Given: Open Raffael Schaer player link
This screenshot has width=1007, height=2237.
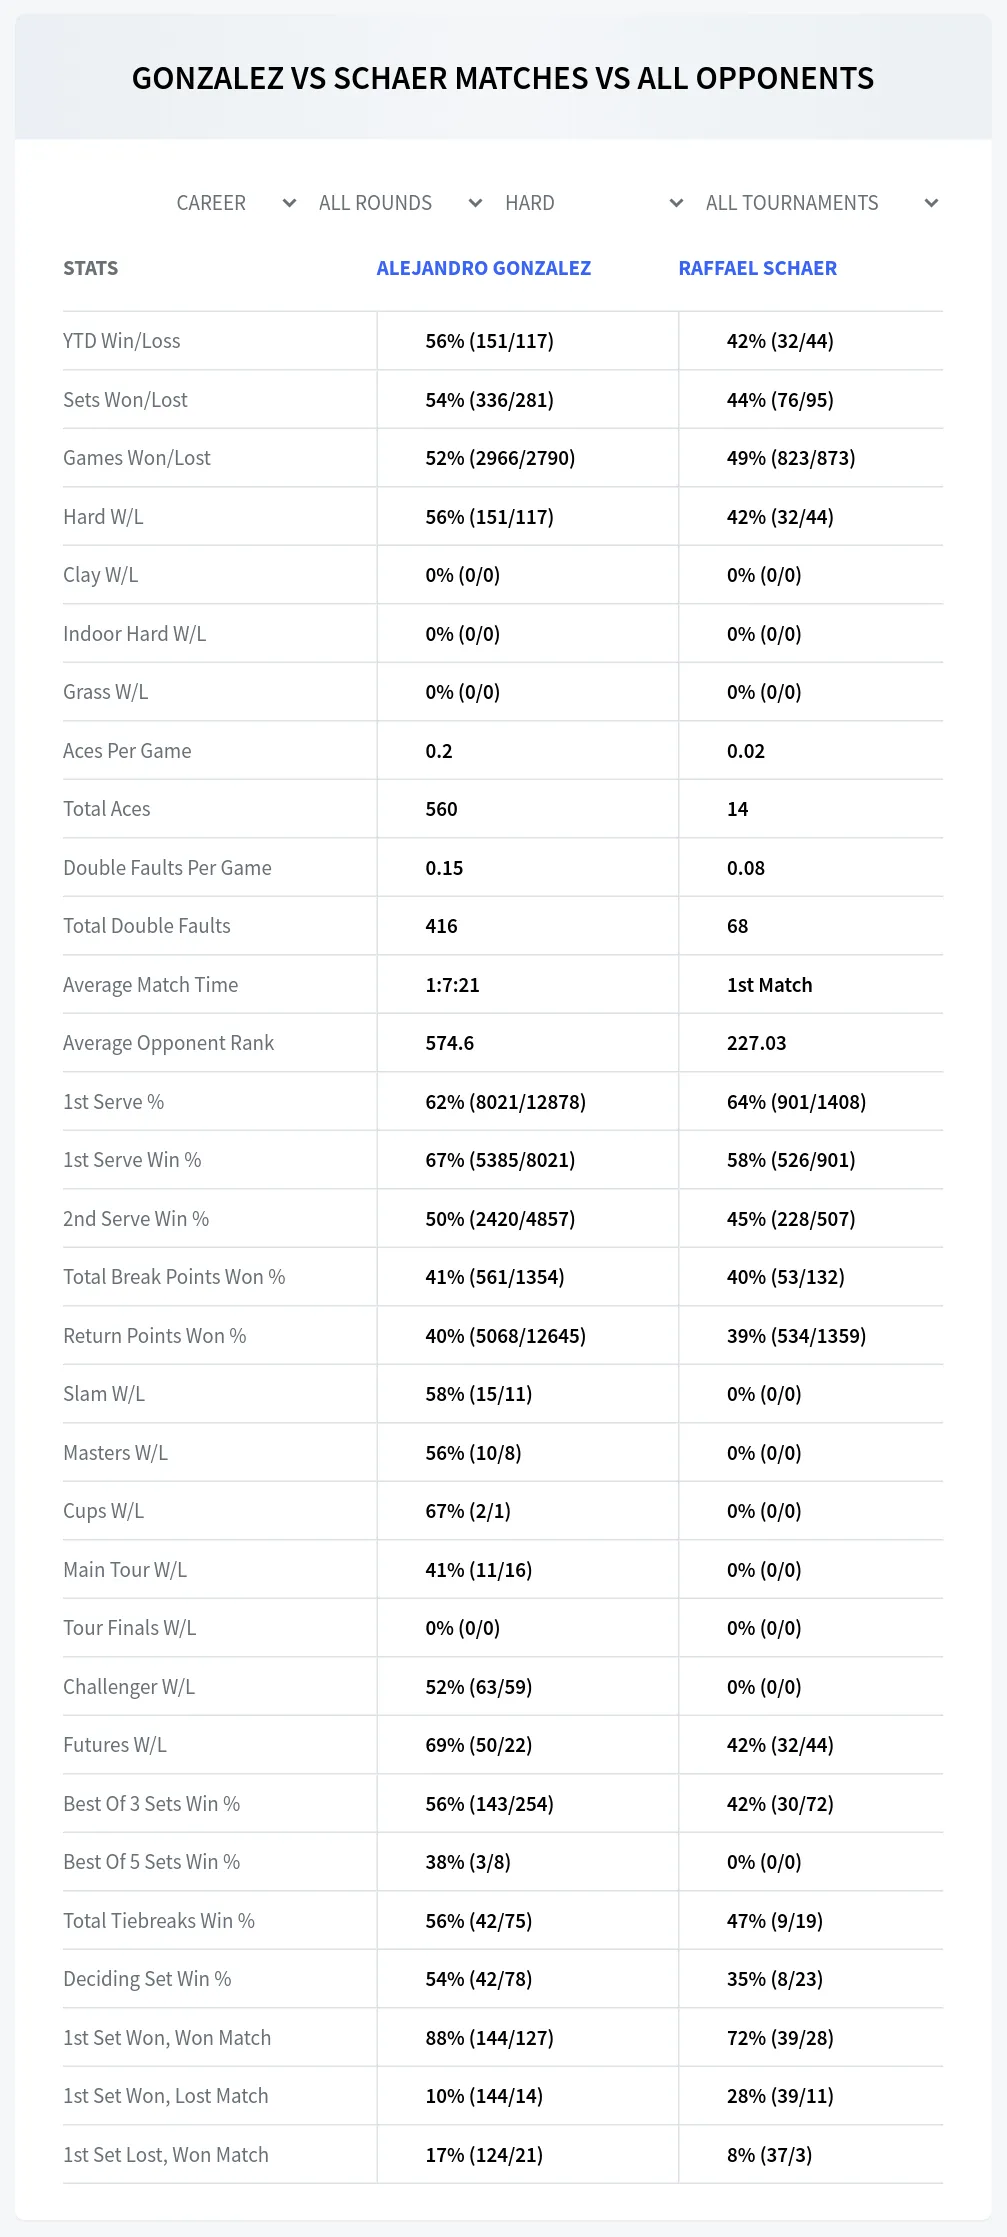Looking at the screenshot, I should pyautogui.click(x=758, y=268).
